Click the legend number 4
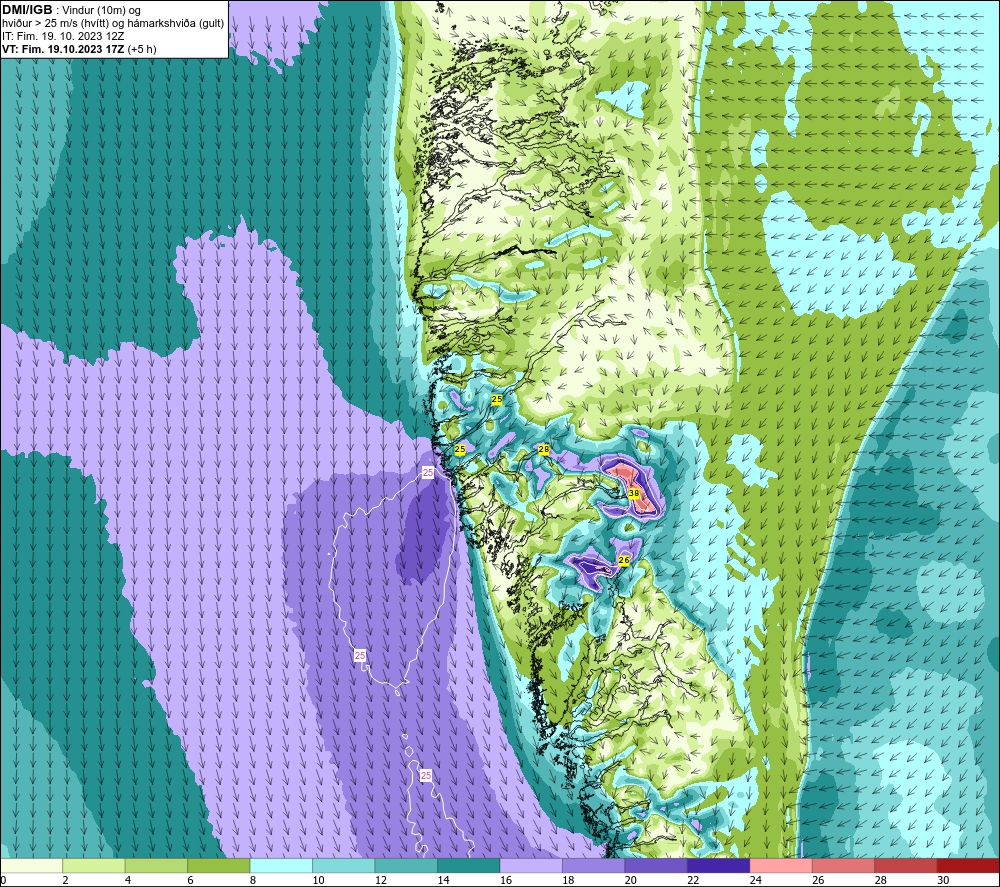The image size is (1000, 887). click(x=128, y=880)
